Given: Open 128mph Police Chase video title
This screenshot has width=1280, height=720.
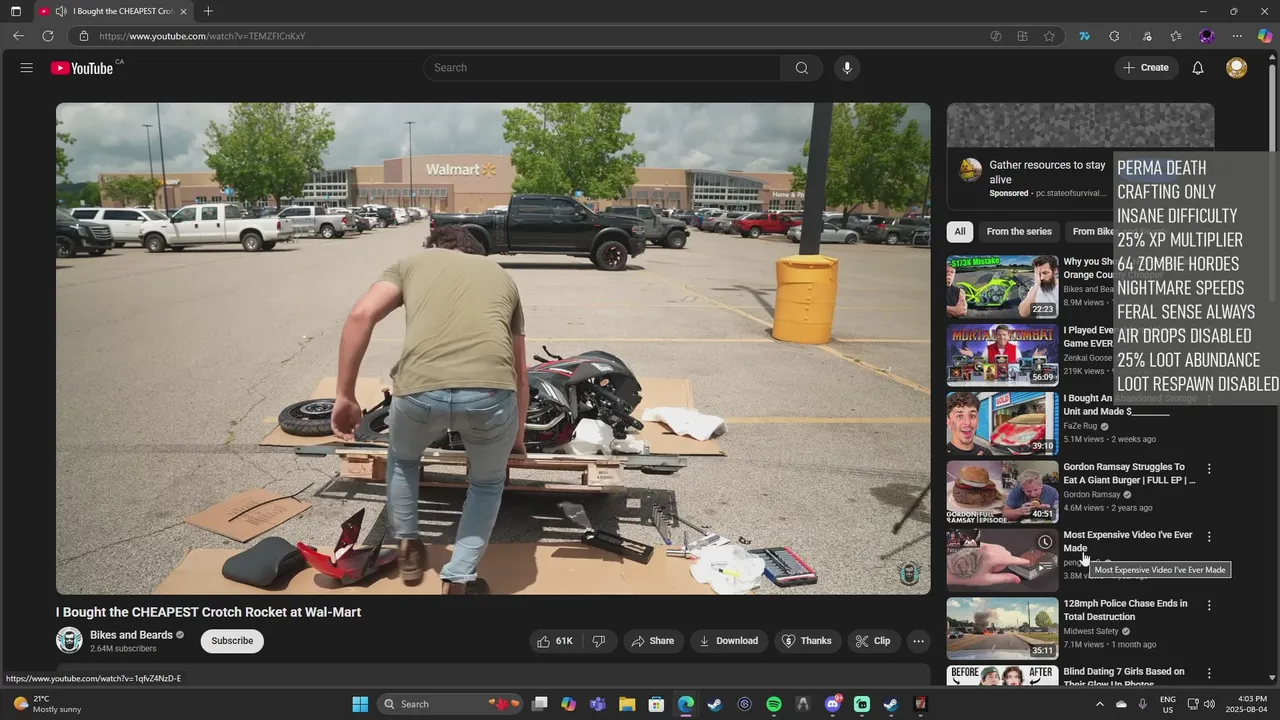Looking at the screenshot, I should pyautogui.click(x=1125, y=610).
